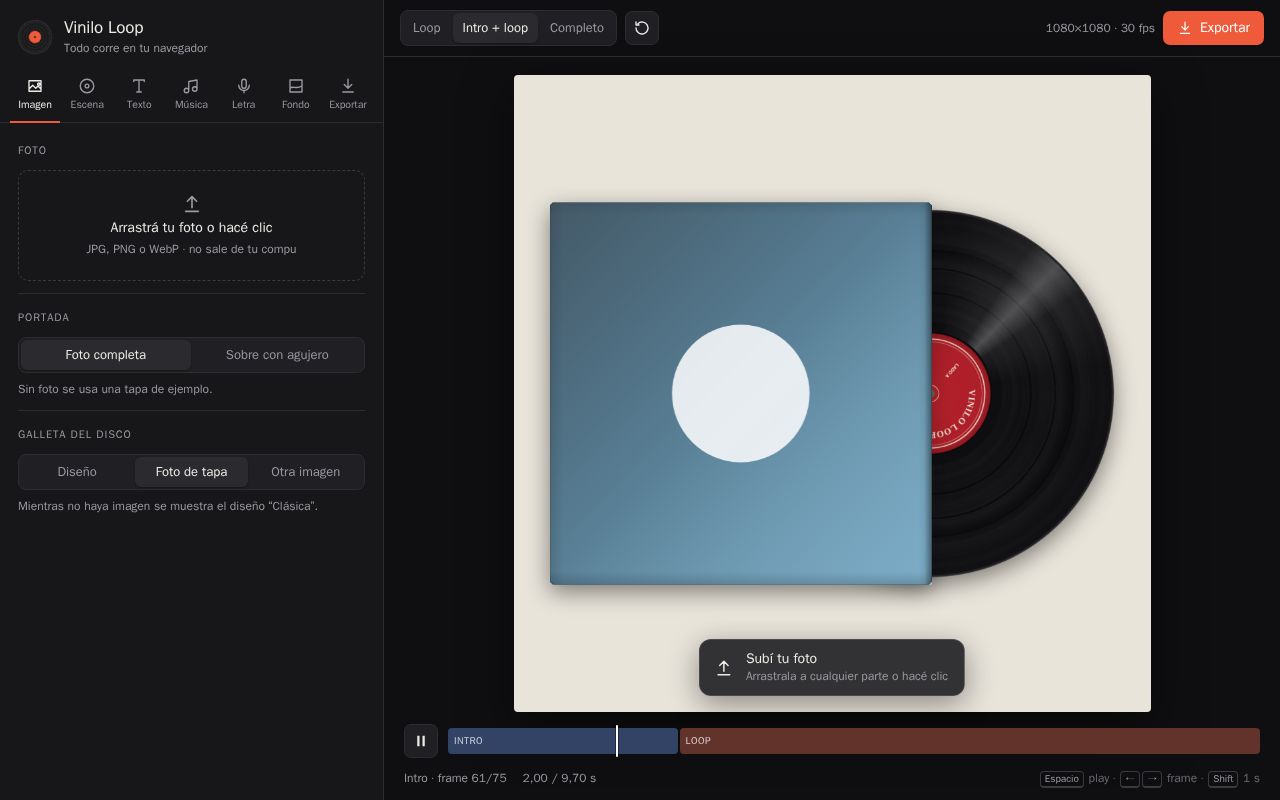Click the 2,00 / 9,70 s time readout

[x=559, y=778]
